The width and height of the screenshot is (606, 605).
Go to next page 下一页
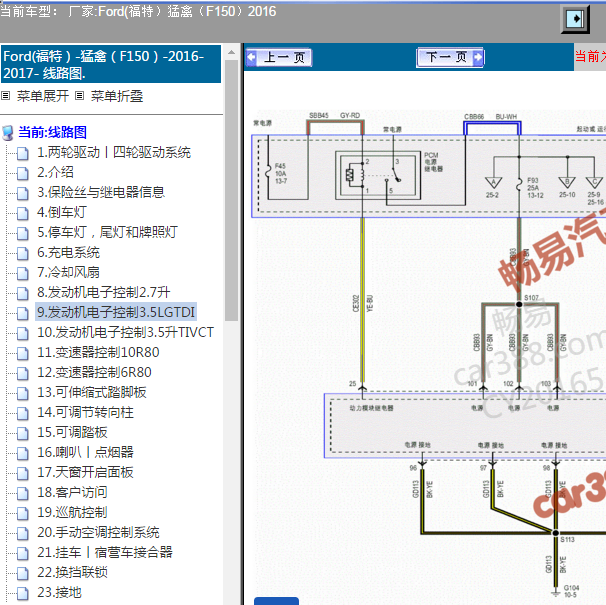pos(450,58)
